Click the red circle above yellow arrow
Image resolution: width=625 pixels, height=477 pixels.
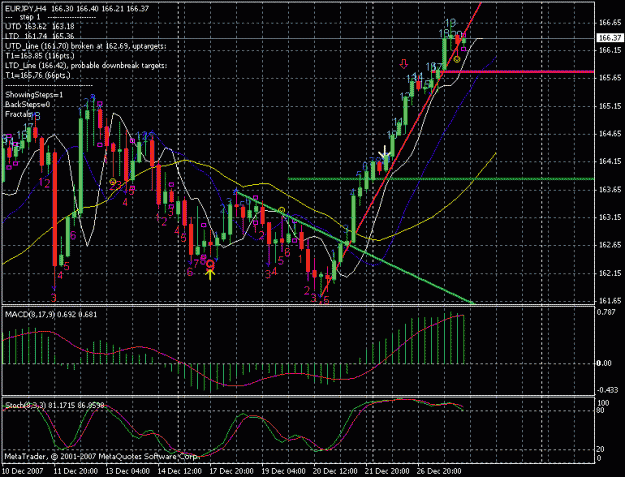click(210, 263)
